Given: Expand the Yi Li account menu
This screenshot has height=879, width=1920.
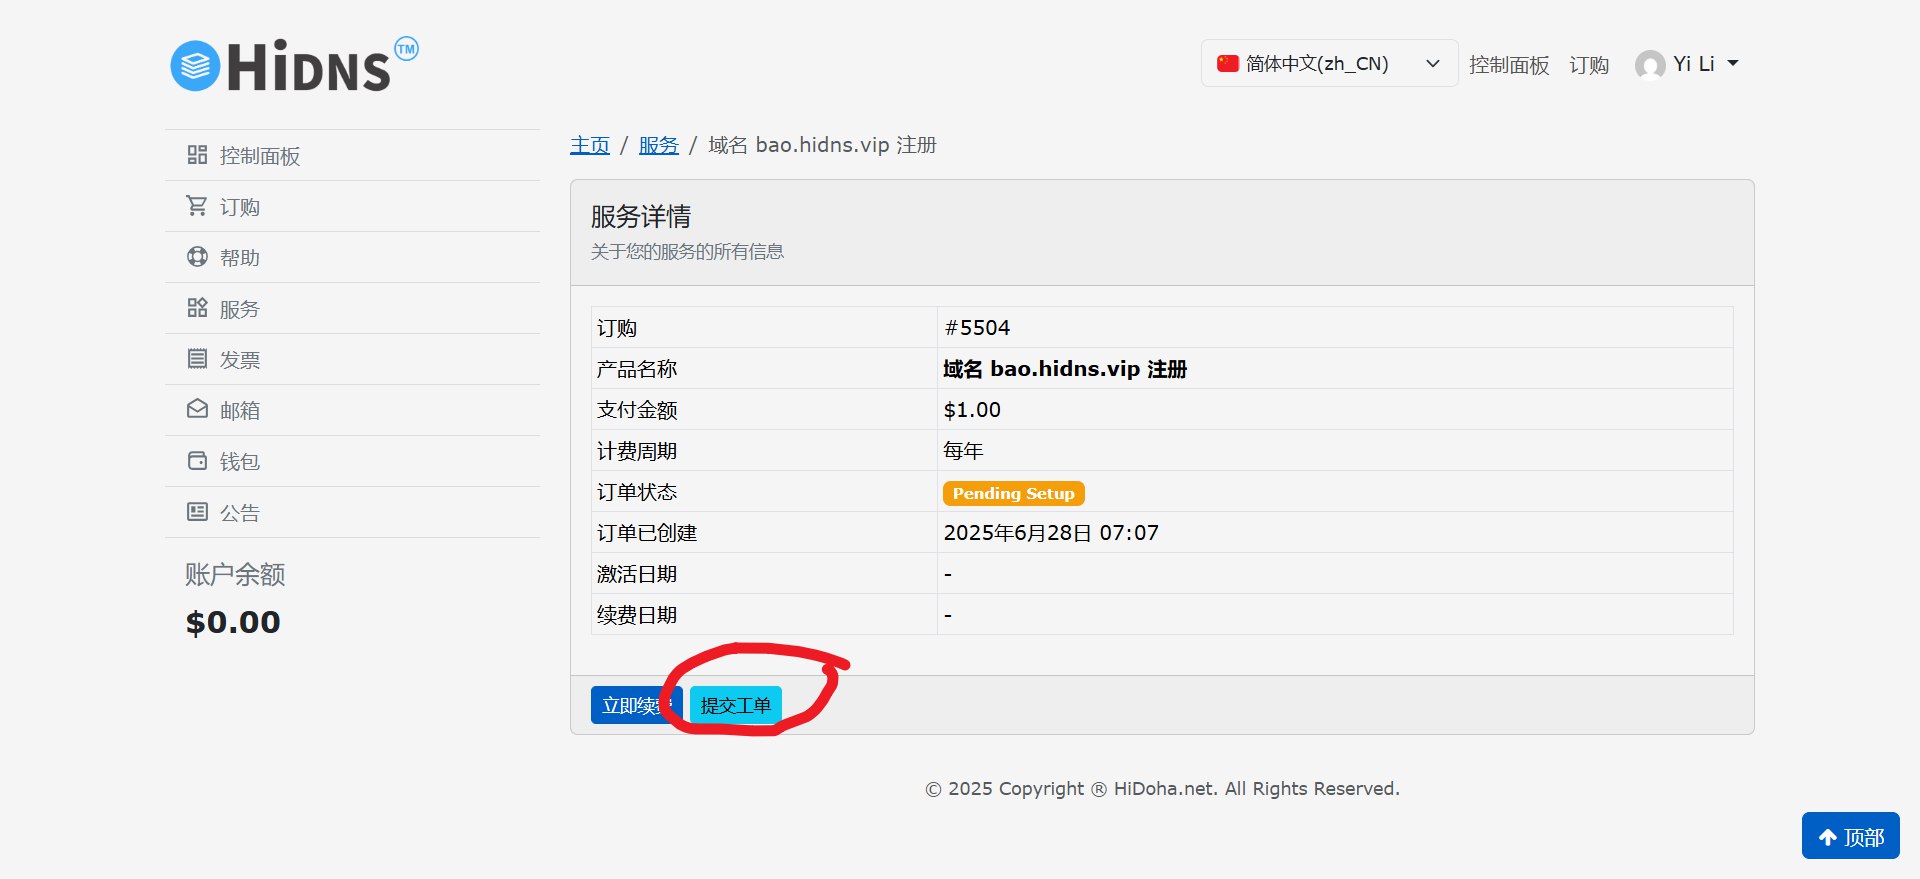Looking at the screenshot, I should tap(1688, 64).
